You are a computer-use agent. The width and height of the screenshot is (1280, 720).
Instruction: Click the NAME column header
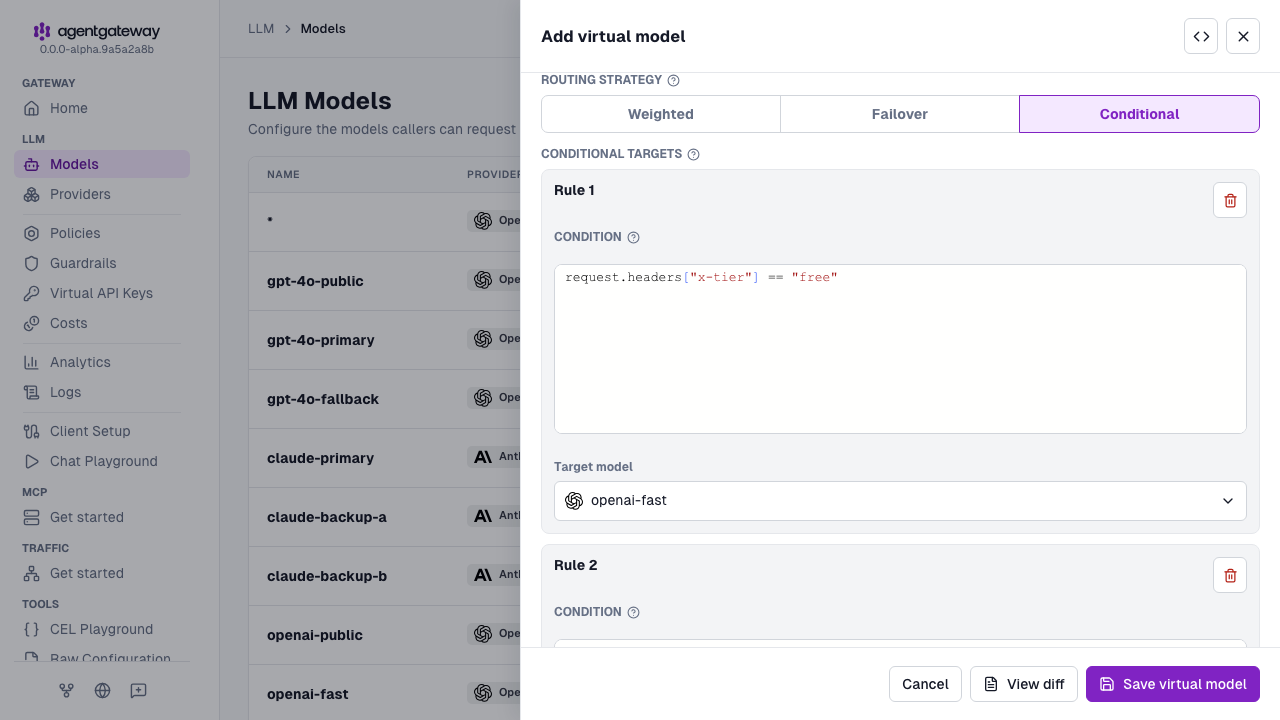[283, 175]
